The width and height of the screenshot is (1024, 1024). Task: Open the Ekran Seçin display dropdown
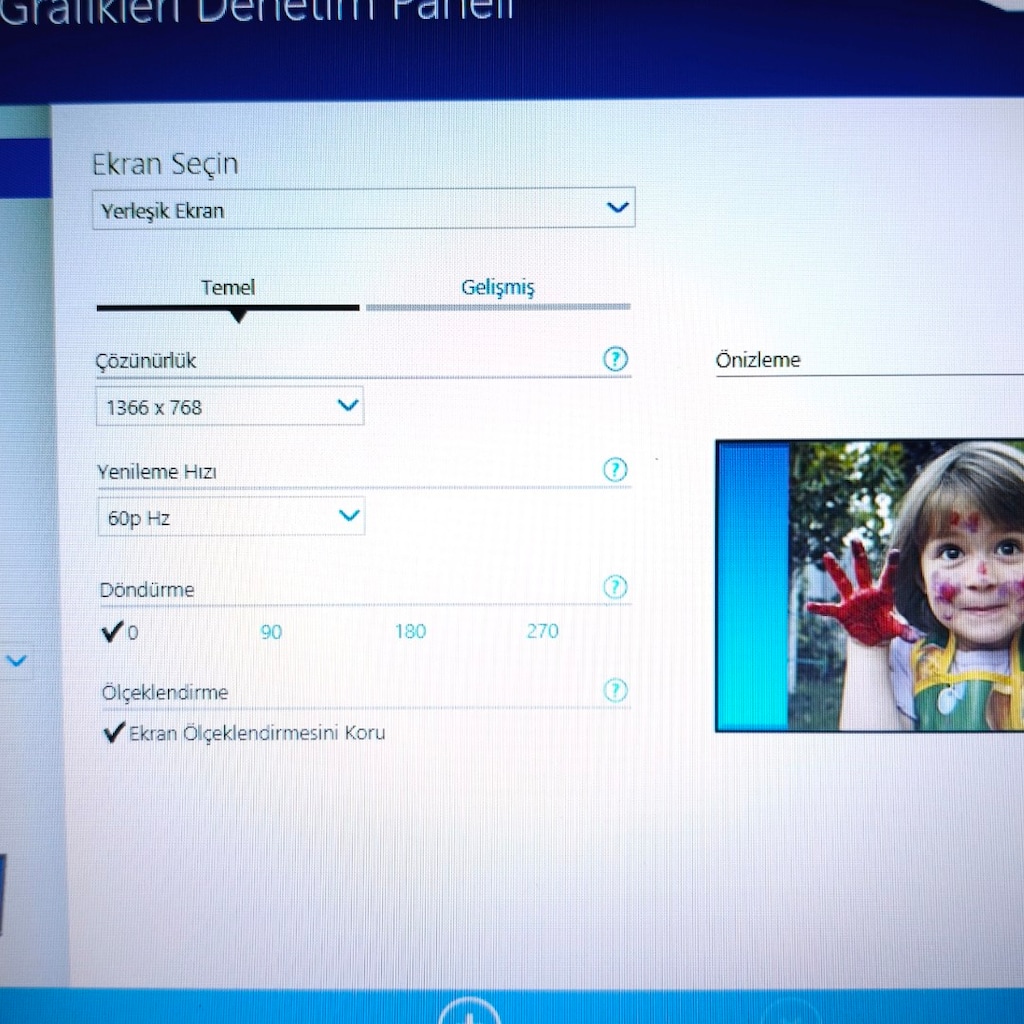363,209
